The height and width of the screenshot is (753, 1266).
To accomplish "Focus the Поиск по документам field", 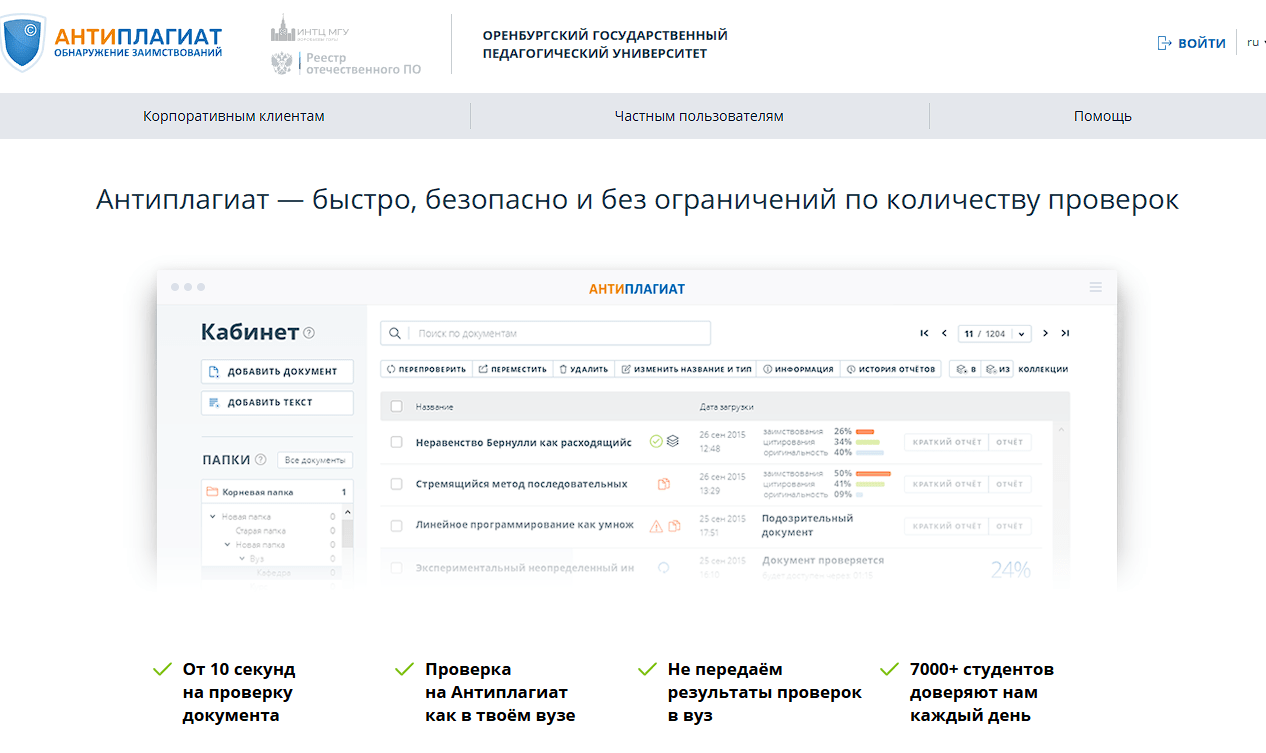I will tap(545, 333).
